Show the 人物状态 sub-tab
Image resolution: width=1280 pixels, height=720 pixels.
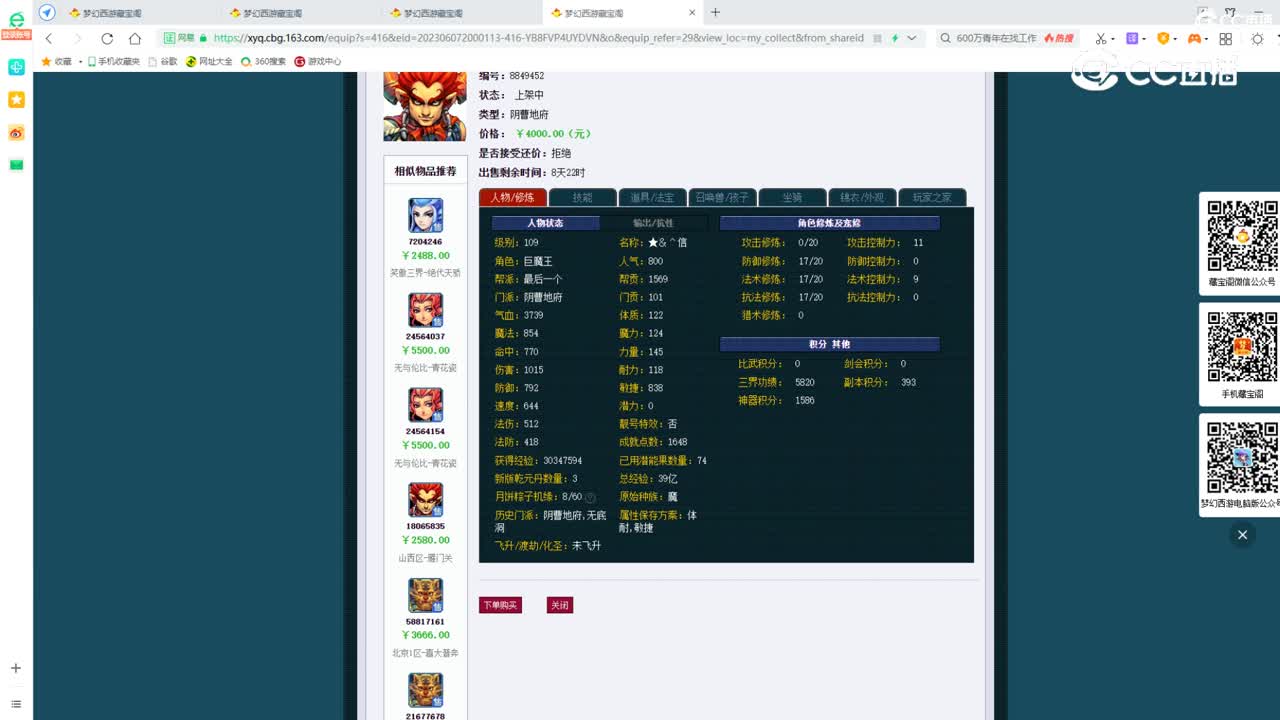click(545, 223)
